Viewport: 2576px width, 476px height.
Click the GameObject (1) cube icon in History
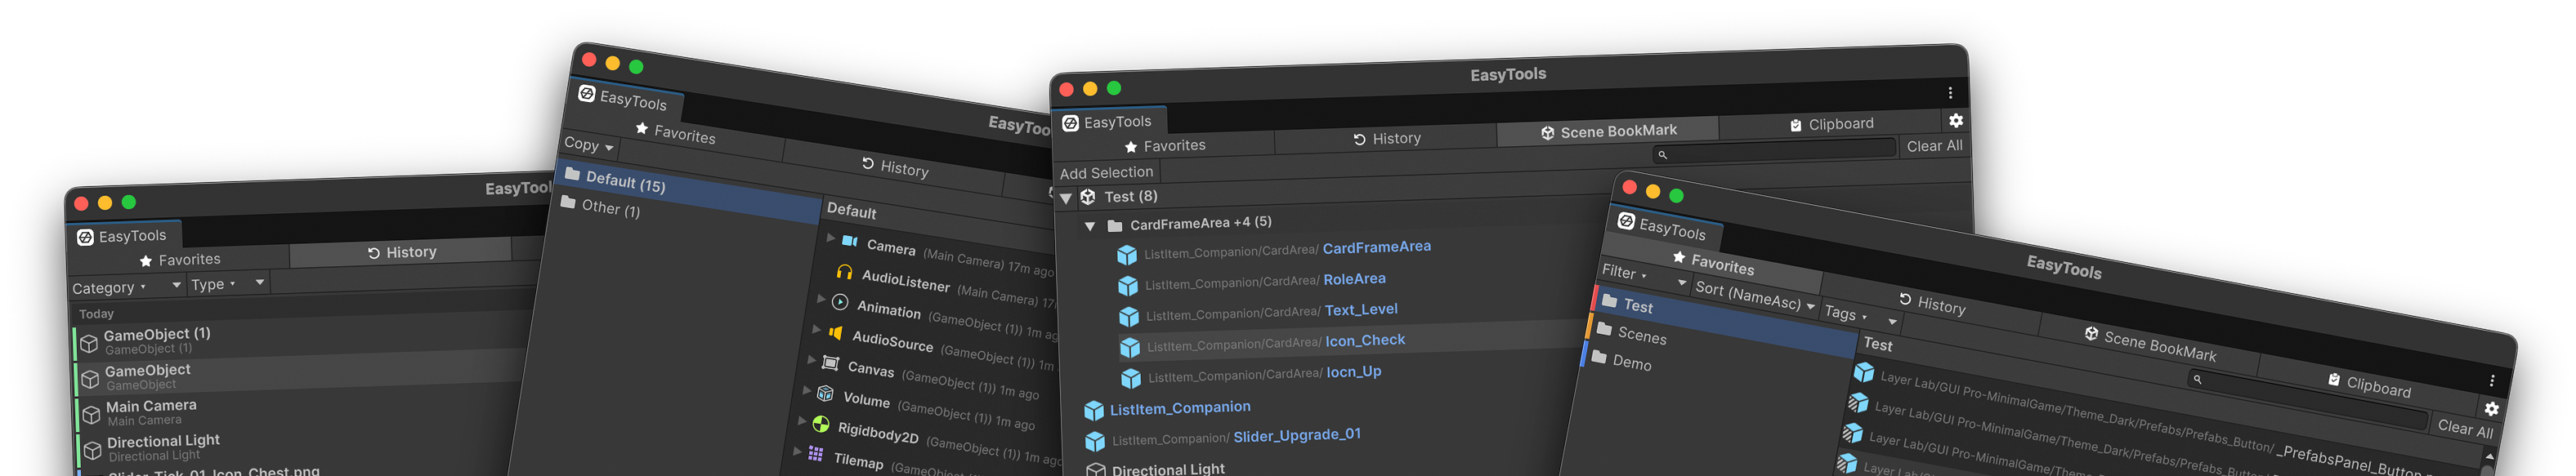(x=89, y=343)
